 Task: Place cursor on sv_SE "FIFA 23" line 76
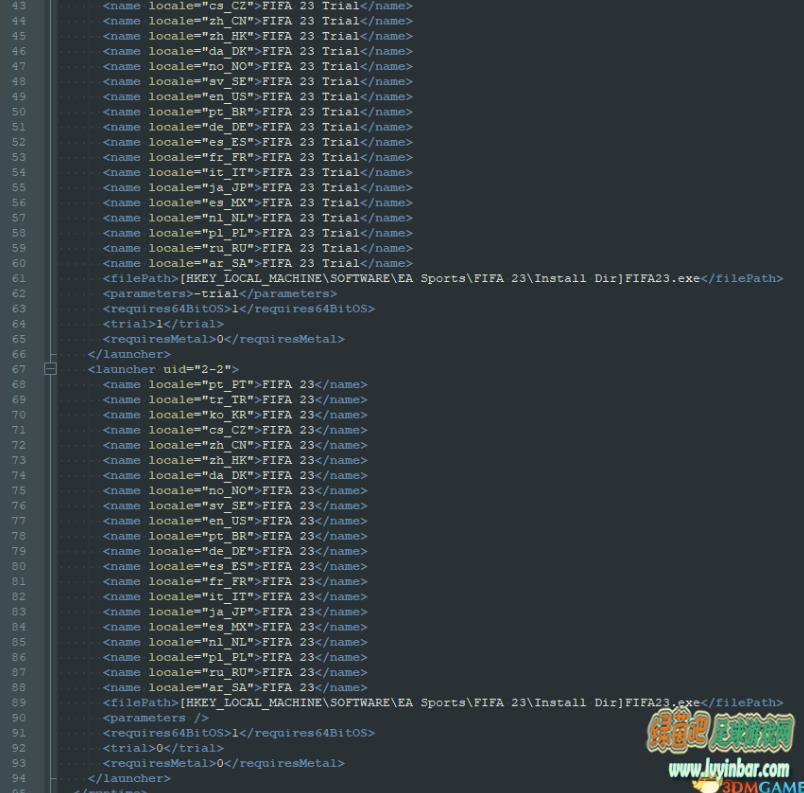pos(235,506)
